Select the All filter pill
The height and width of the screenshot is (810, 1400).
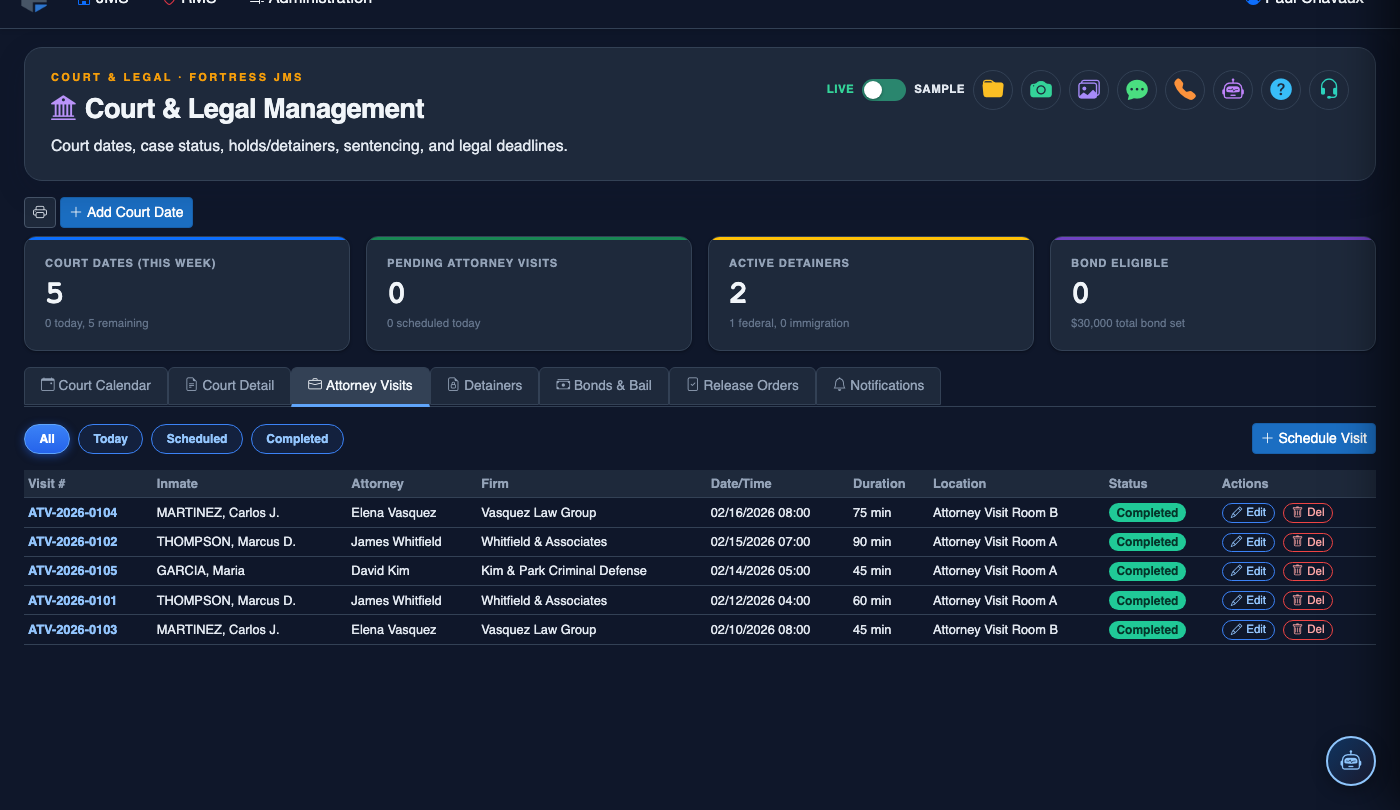click(x=47, y=439)
